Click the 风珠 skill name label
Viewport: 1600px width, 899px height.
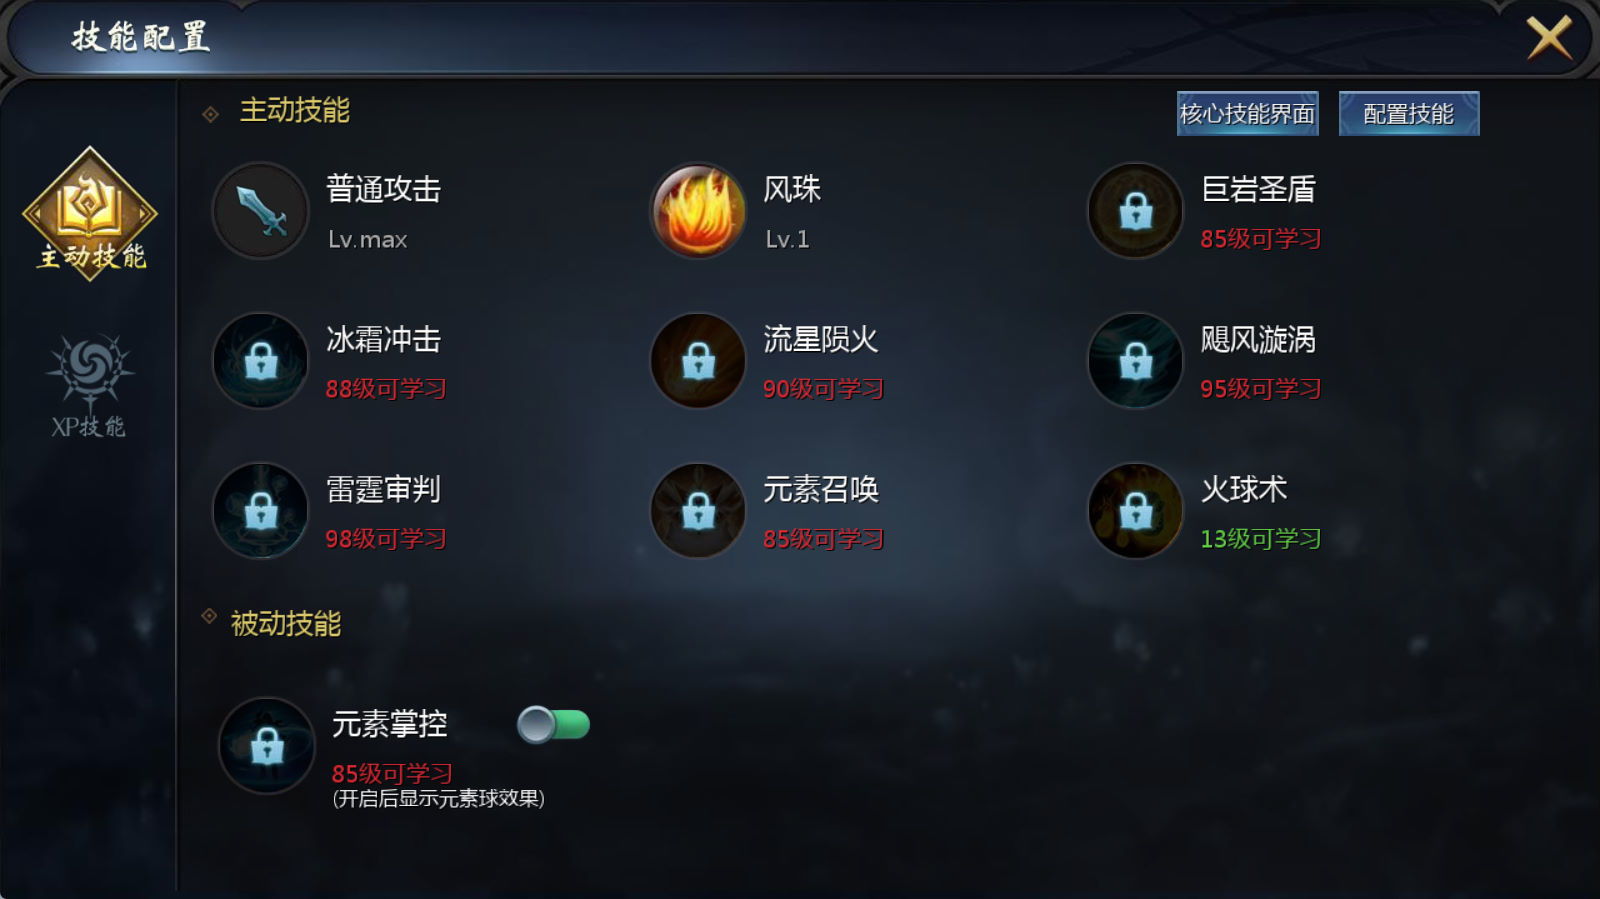792,189
